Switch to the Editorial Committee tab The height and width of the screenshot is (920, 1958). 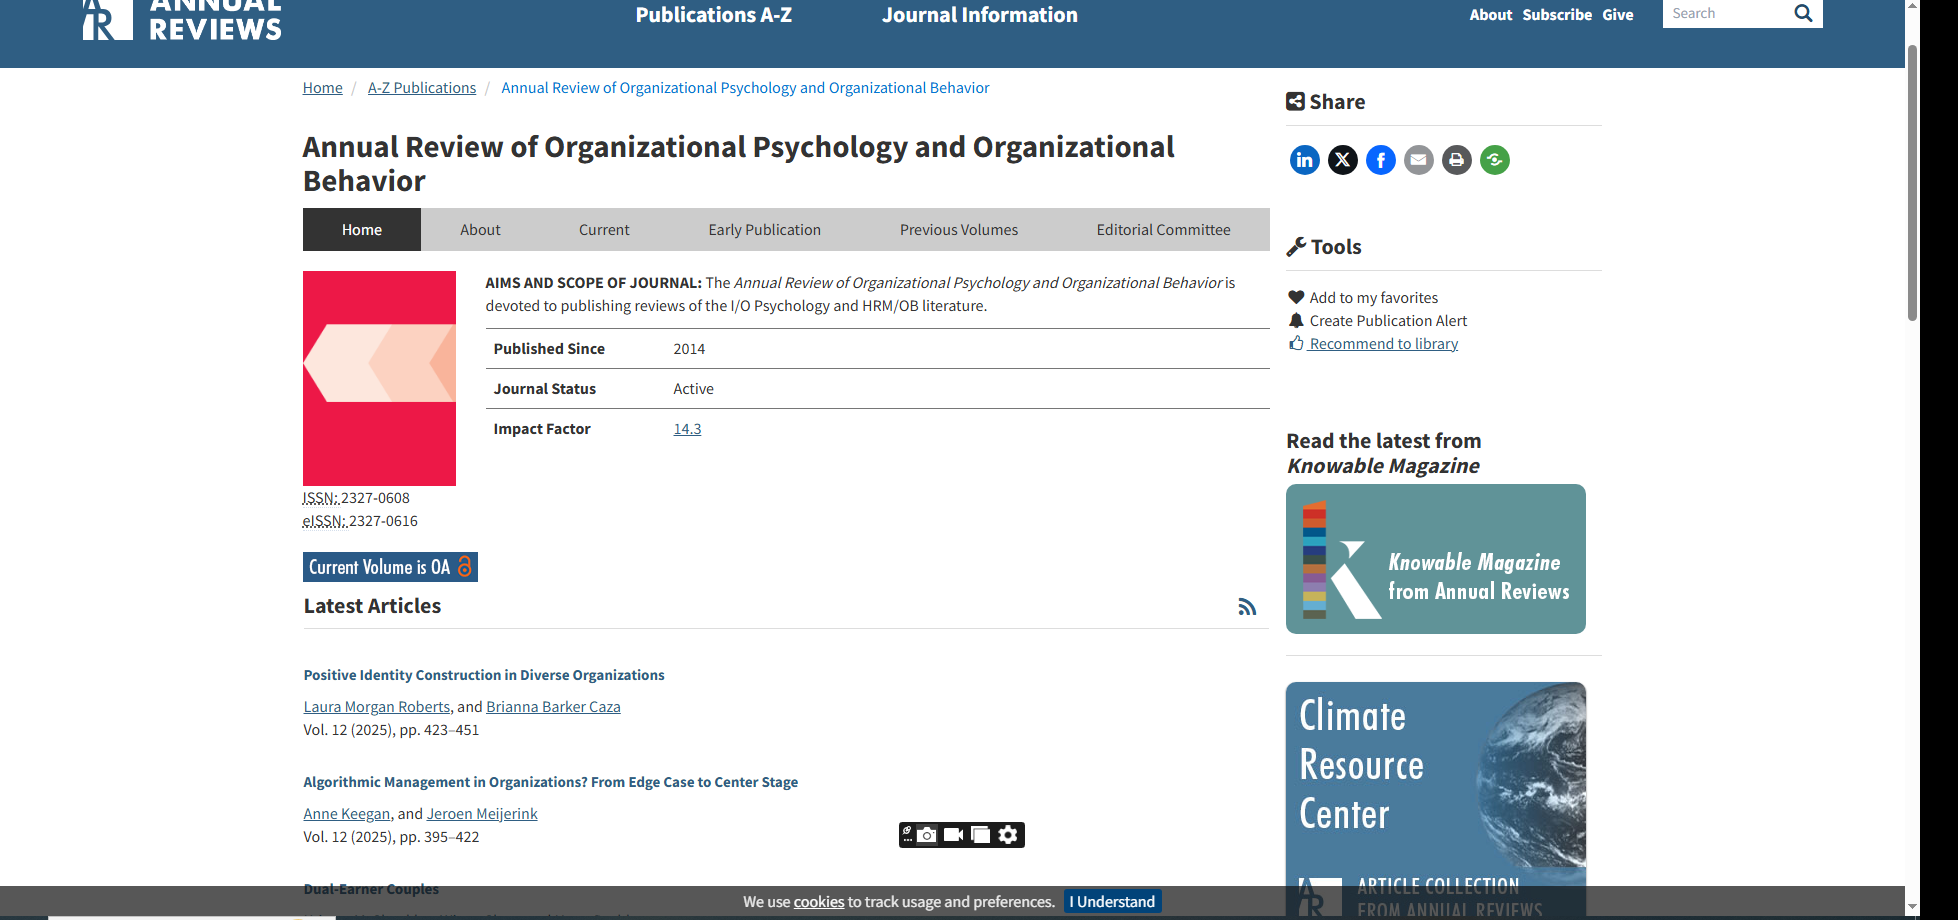click(1163, 230)
